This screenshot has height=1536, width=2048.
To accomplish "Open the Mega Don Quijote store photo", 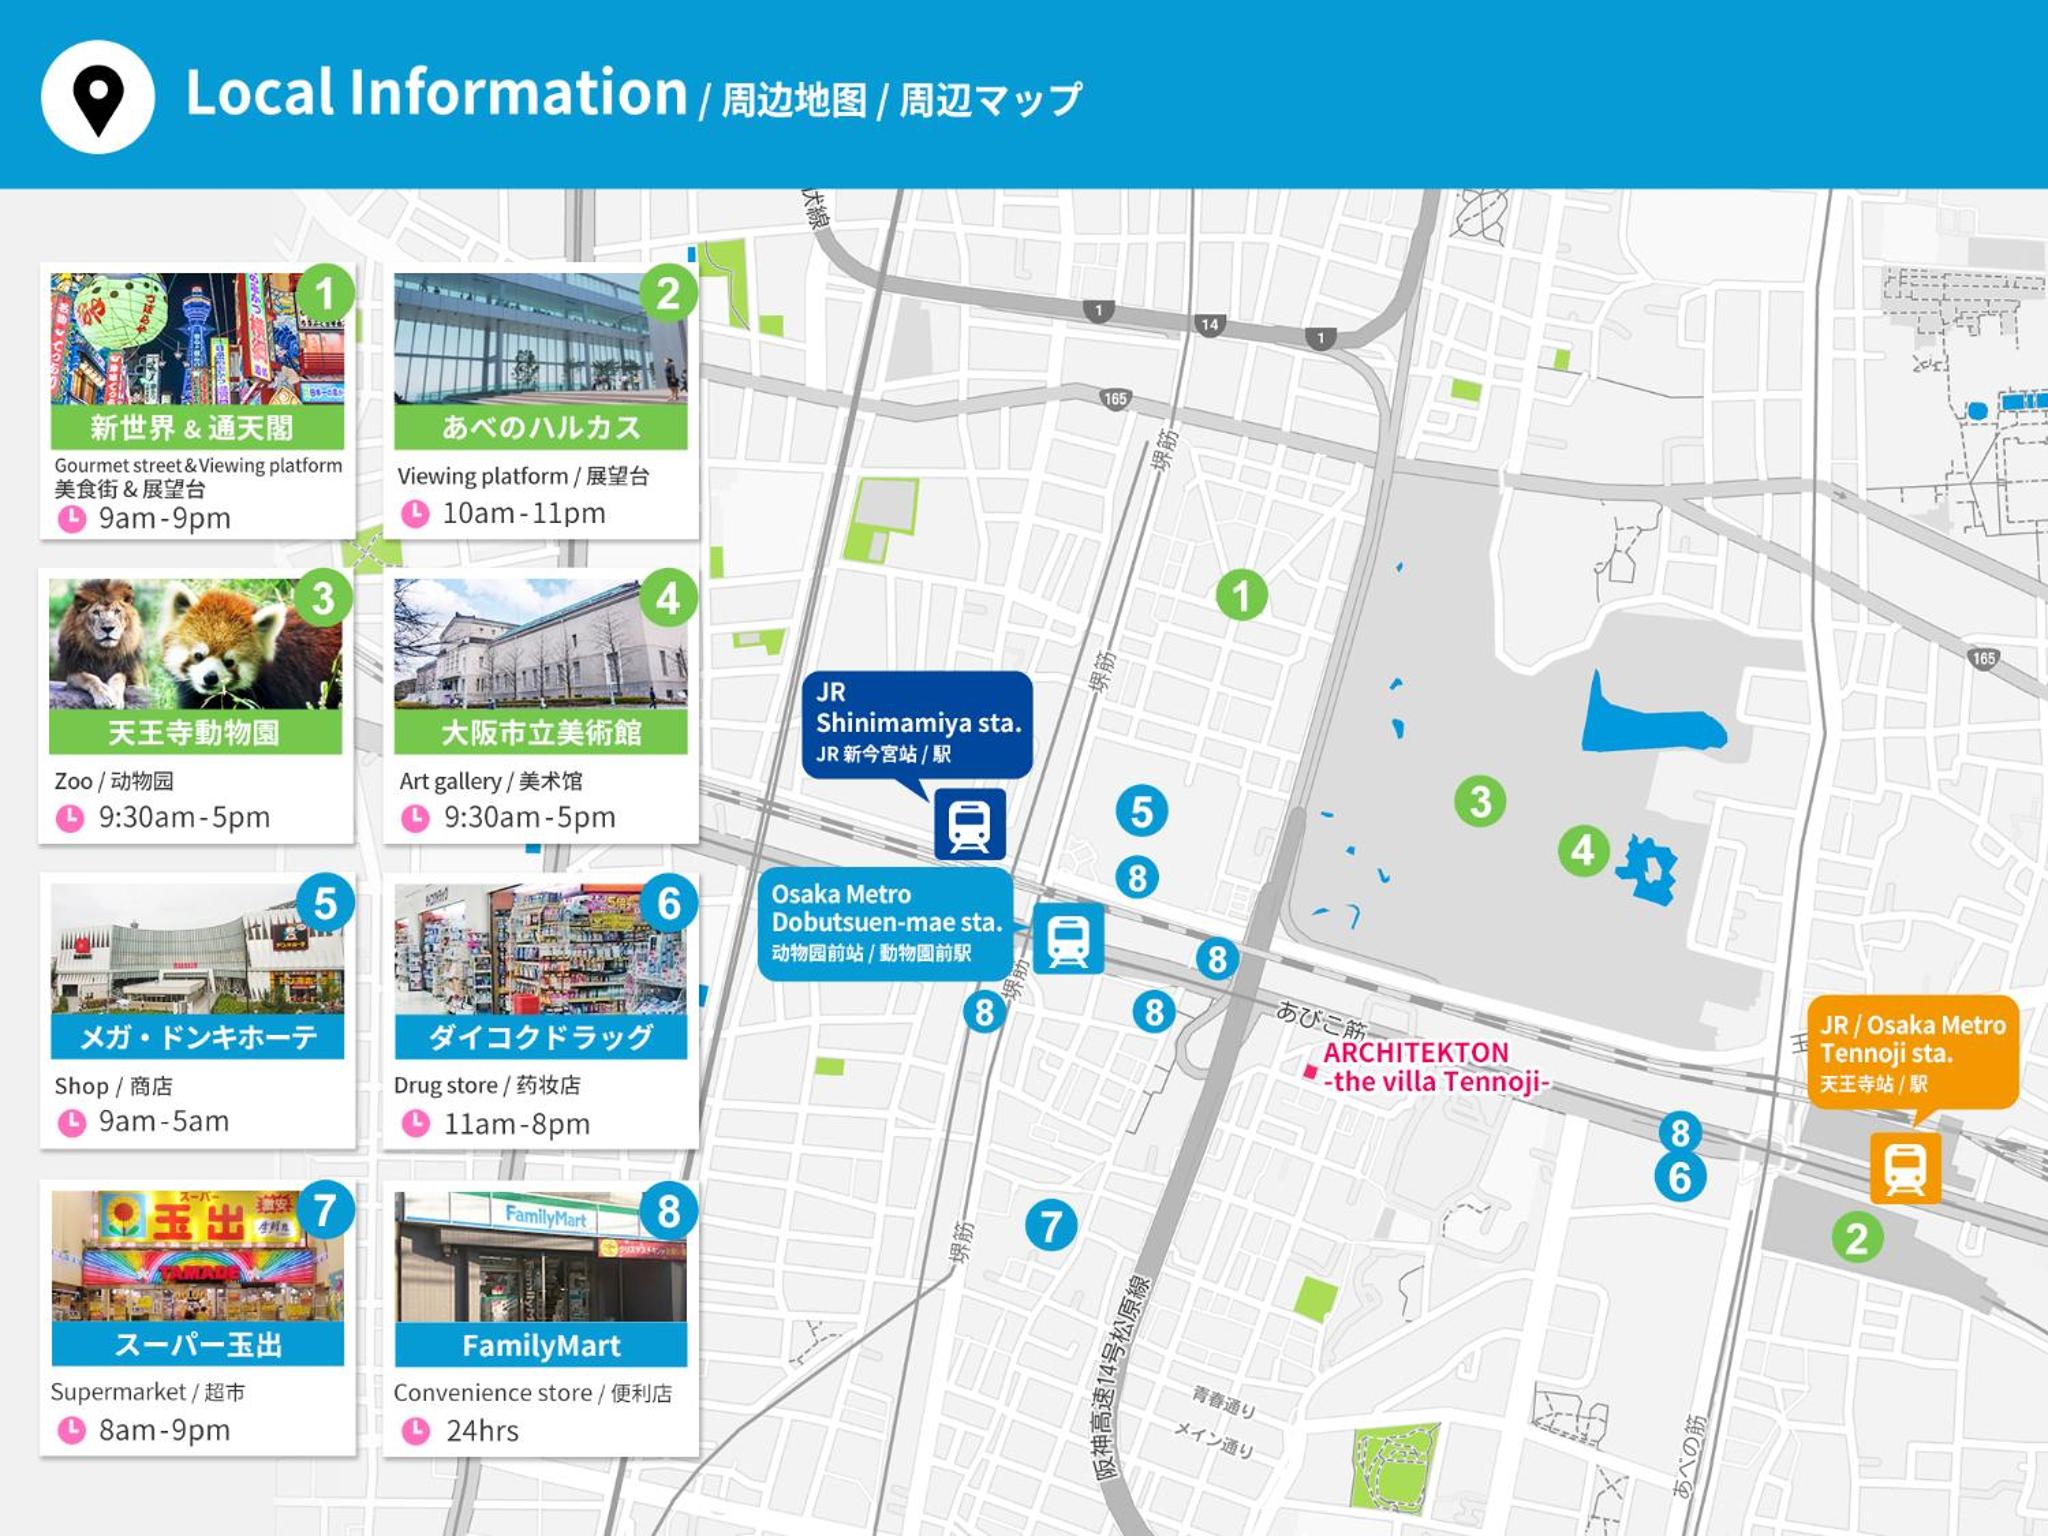I will [197, 949].
